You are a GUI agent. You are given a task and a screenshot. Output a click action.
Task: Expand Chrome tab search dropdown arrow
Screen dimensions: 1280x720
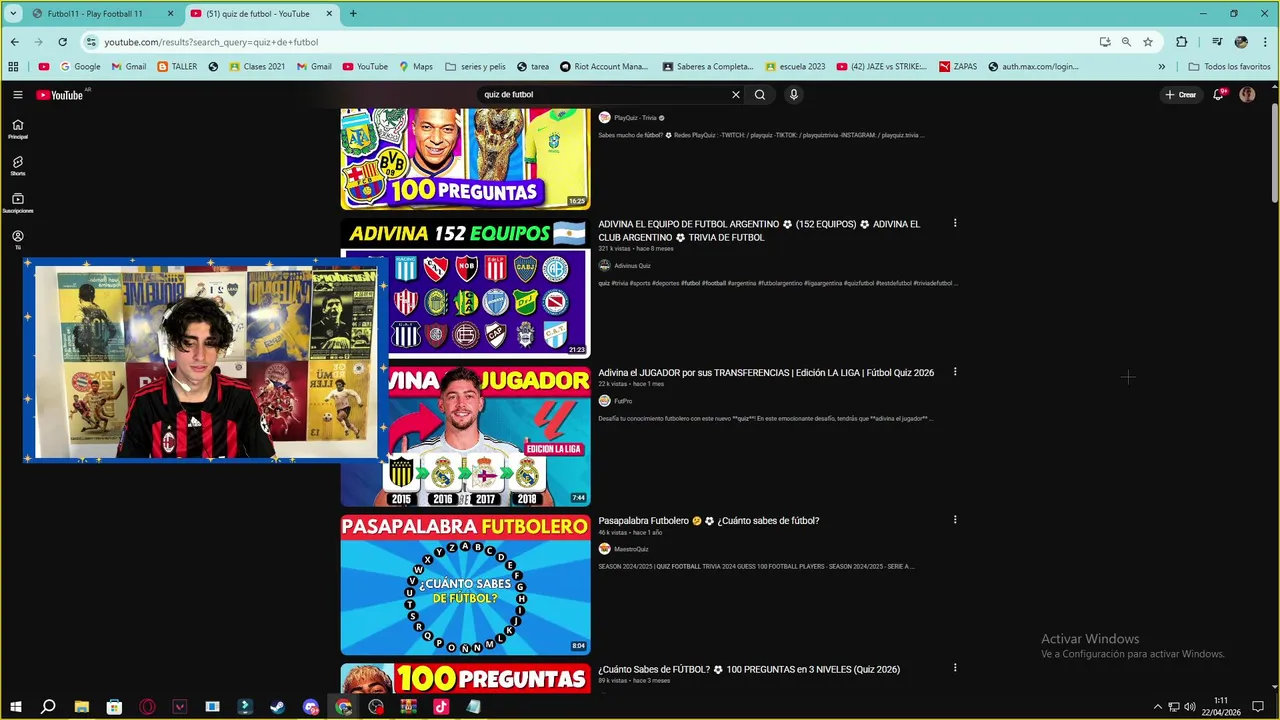click(14, 13)
